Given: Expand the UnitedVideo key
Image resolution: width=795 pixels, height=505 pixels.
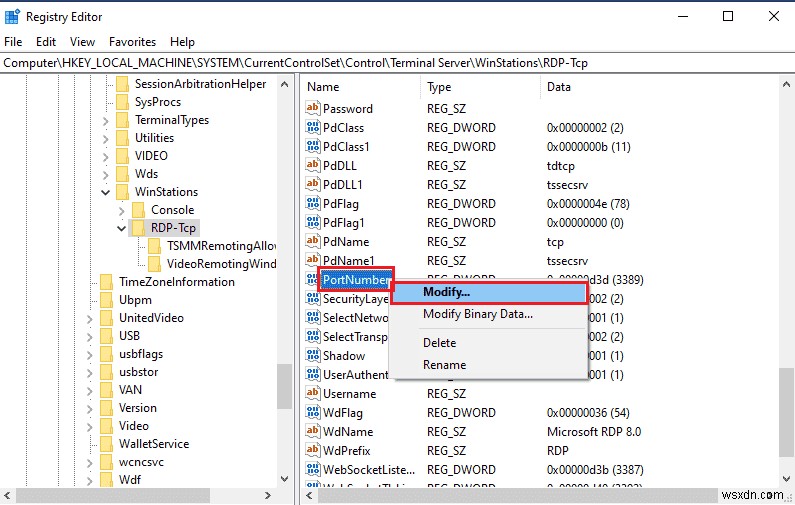Looking at the screenshot, I should (90, 318).
